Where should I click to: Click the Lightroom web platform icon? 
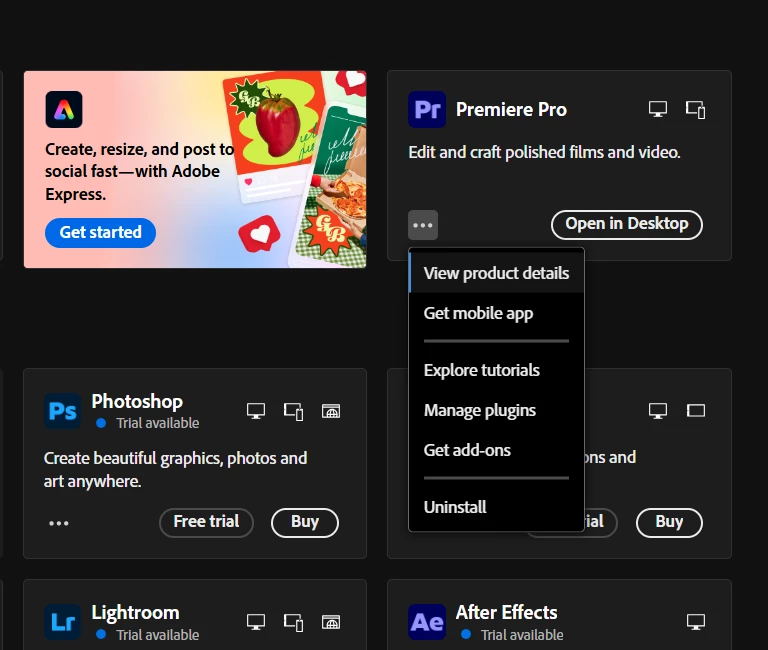coord(331,622)
